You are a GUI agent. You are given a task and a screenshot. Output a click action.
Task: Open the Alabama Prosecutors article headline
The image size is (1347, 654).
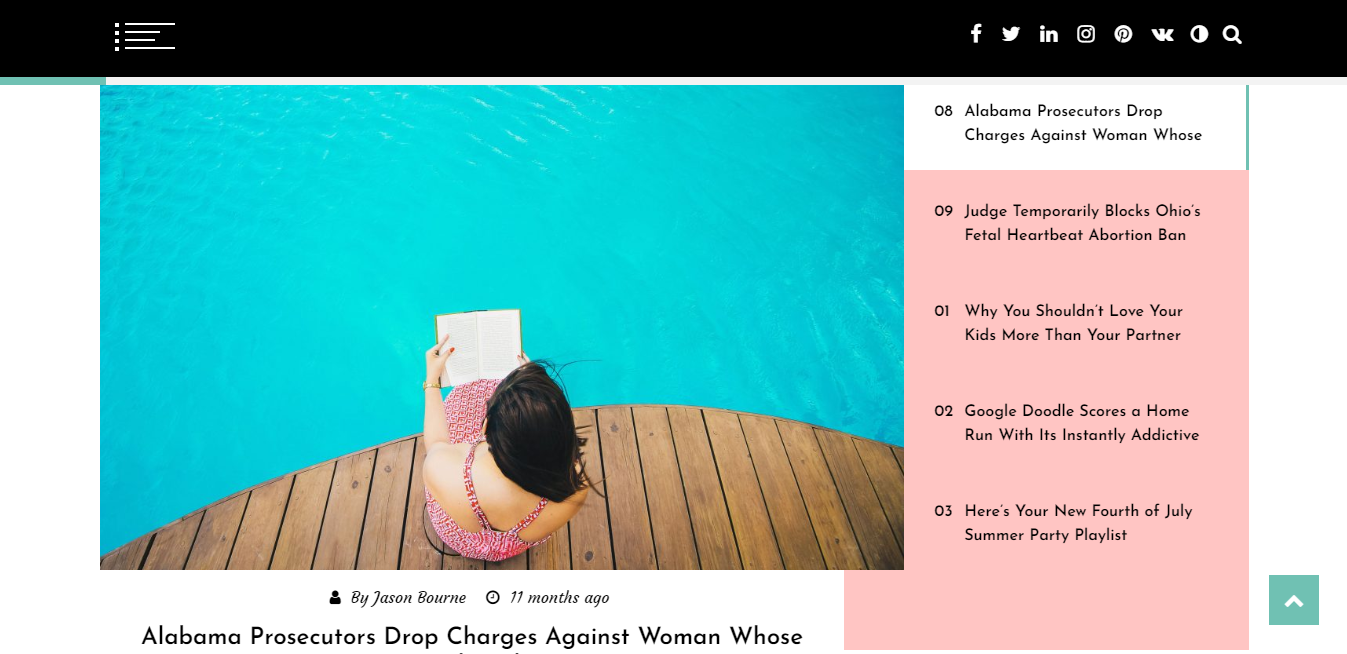coord(472,638)
